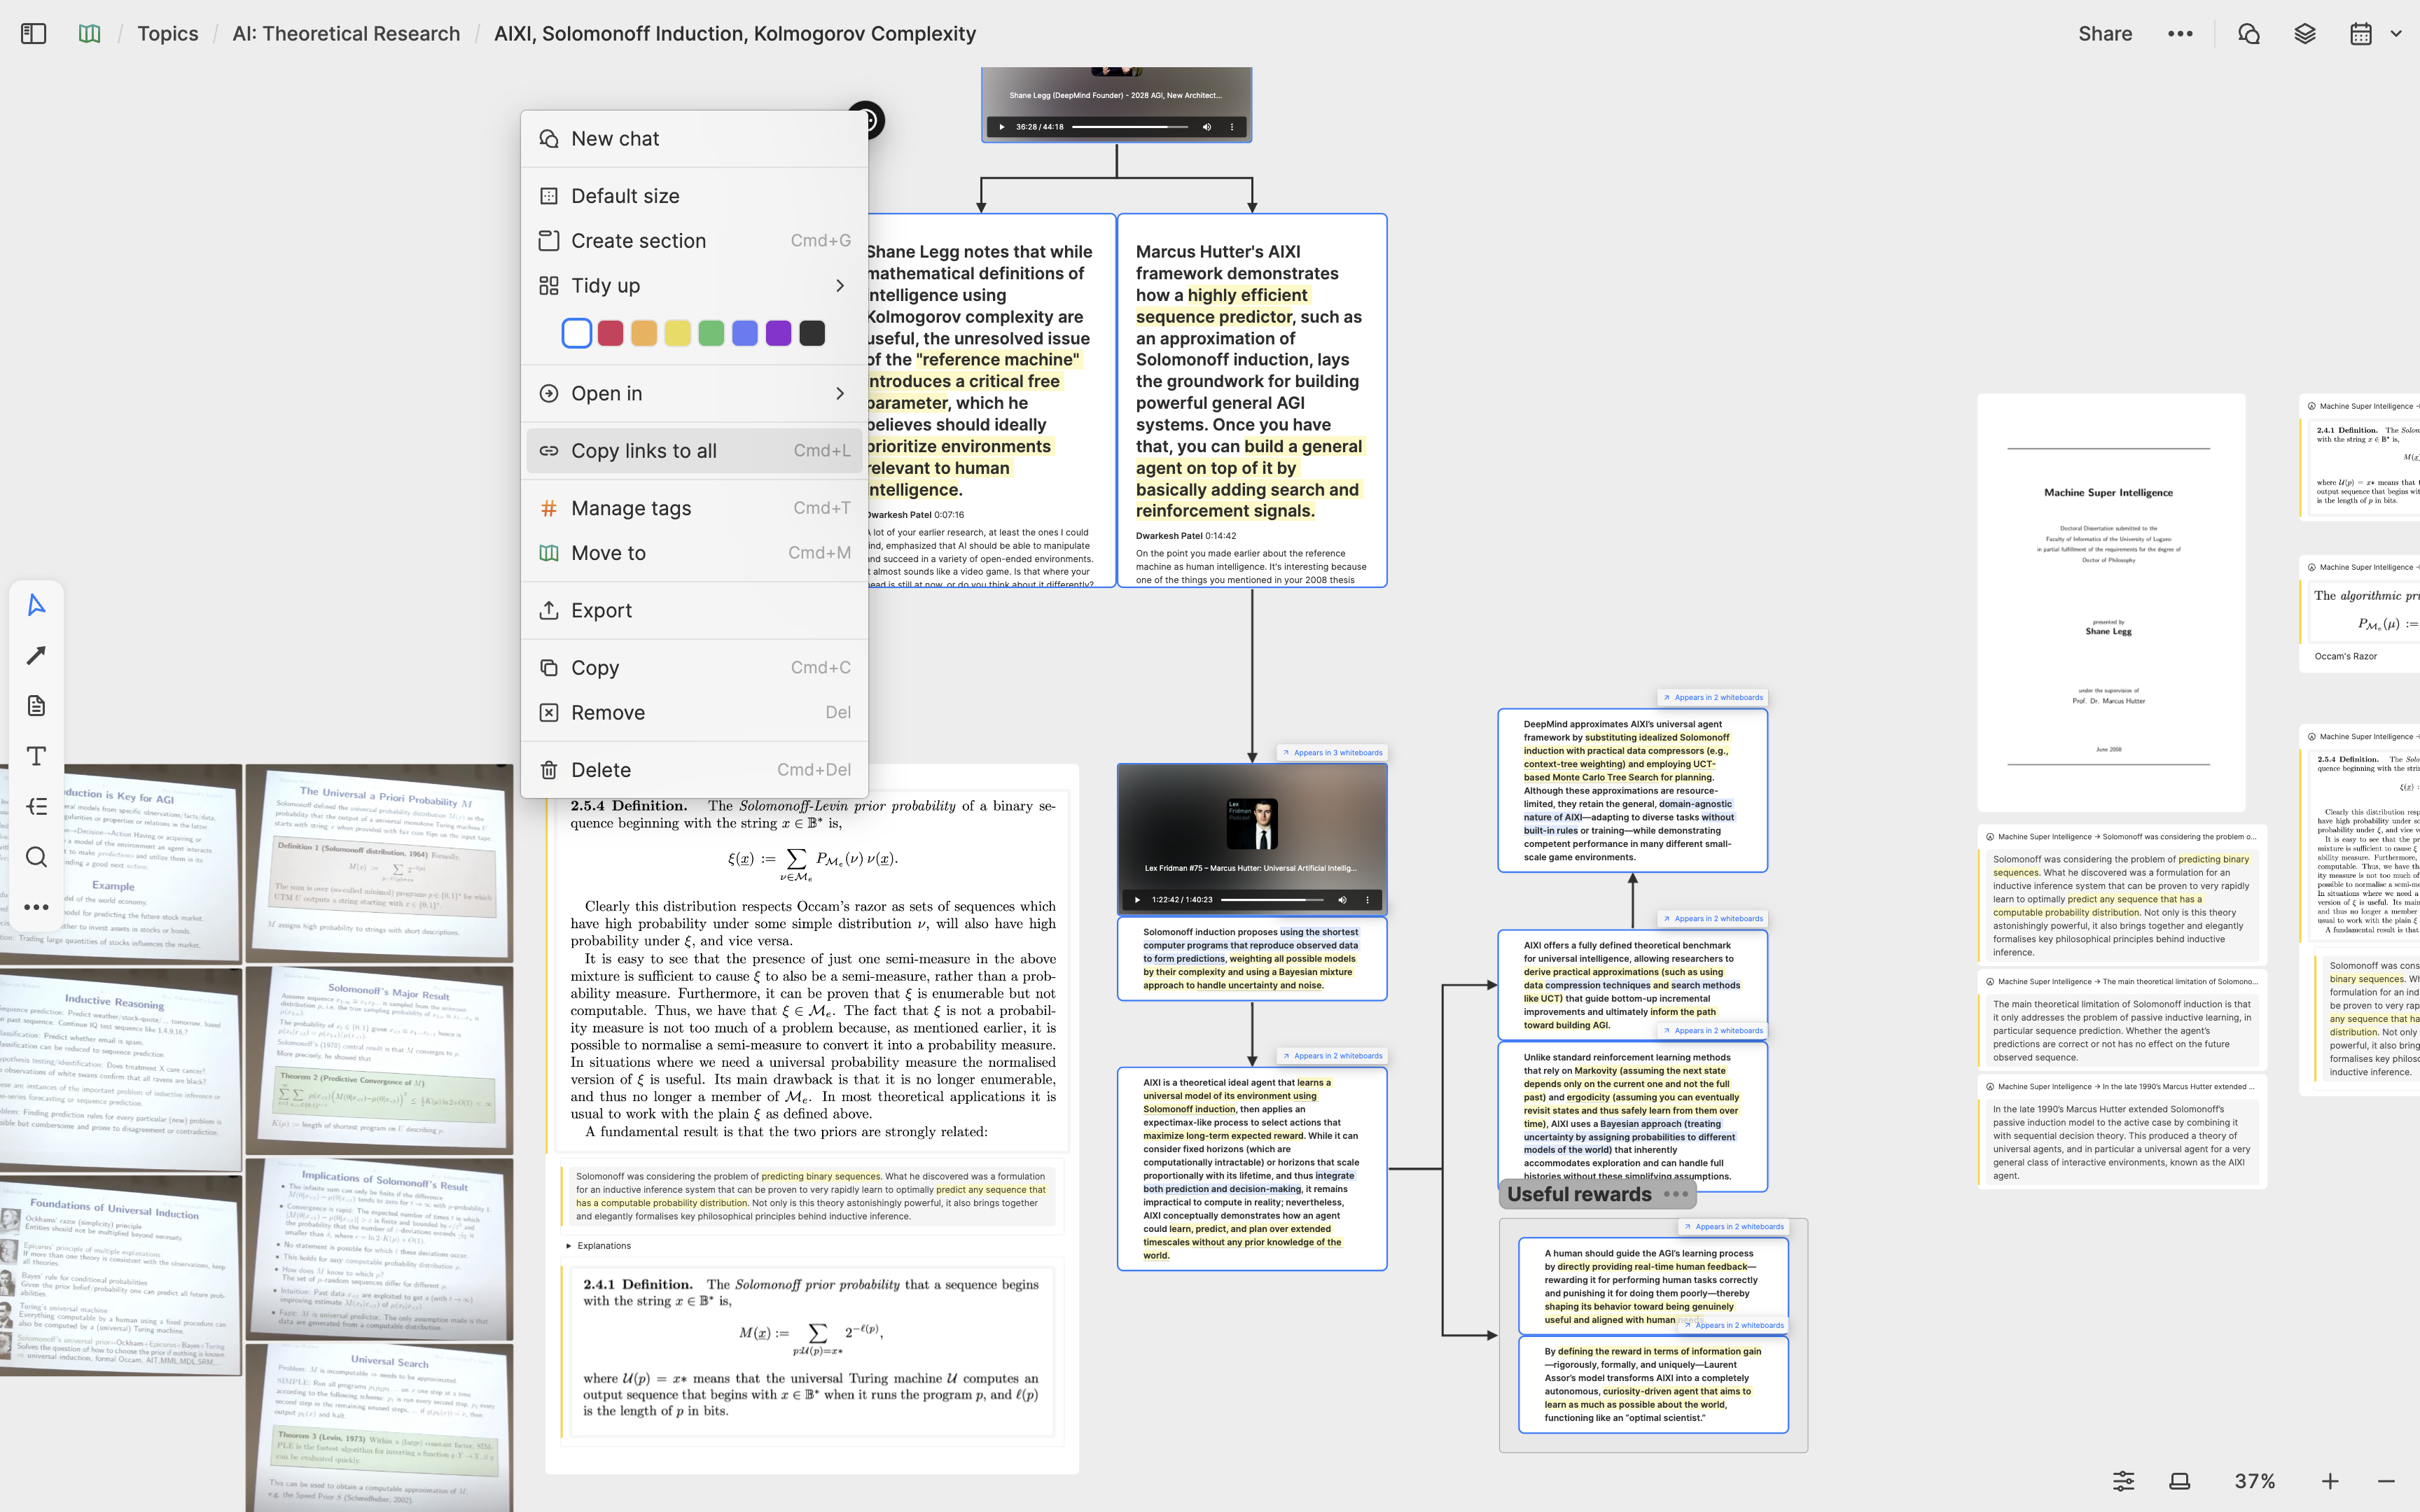2420x1512 pixels.
Task: Pick the black color swatch
Action: (812, 333)
